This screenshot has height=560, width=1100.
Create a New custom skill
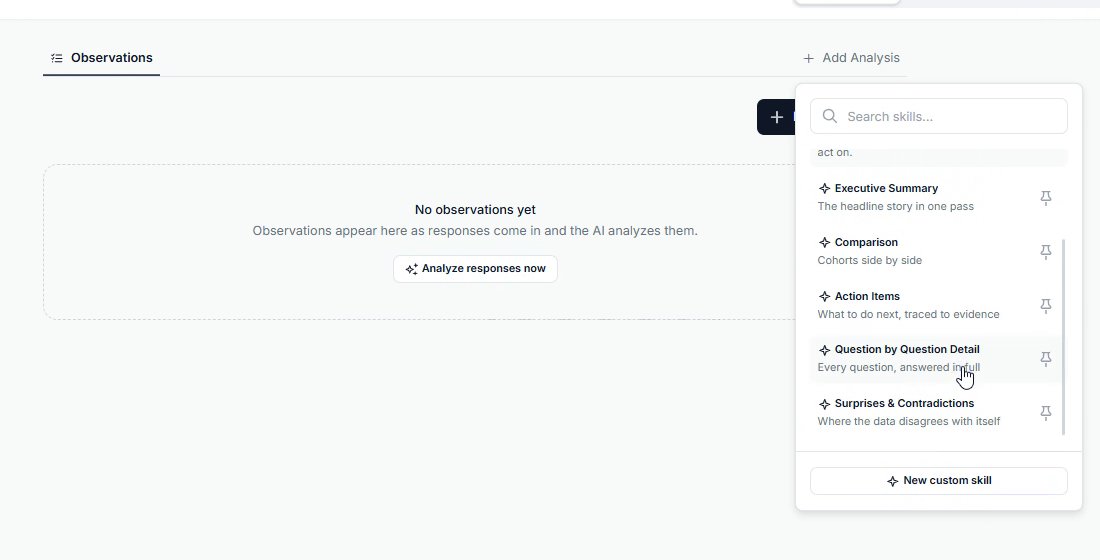point(939,481)
